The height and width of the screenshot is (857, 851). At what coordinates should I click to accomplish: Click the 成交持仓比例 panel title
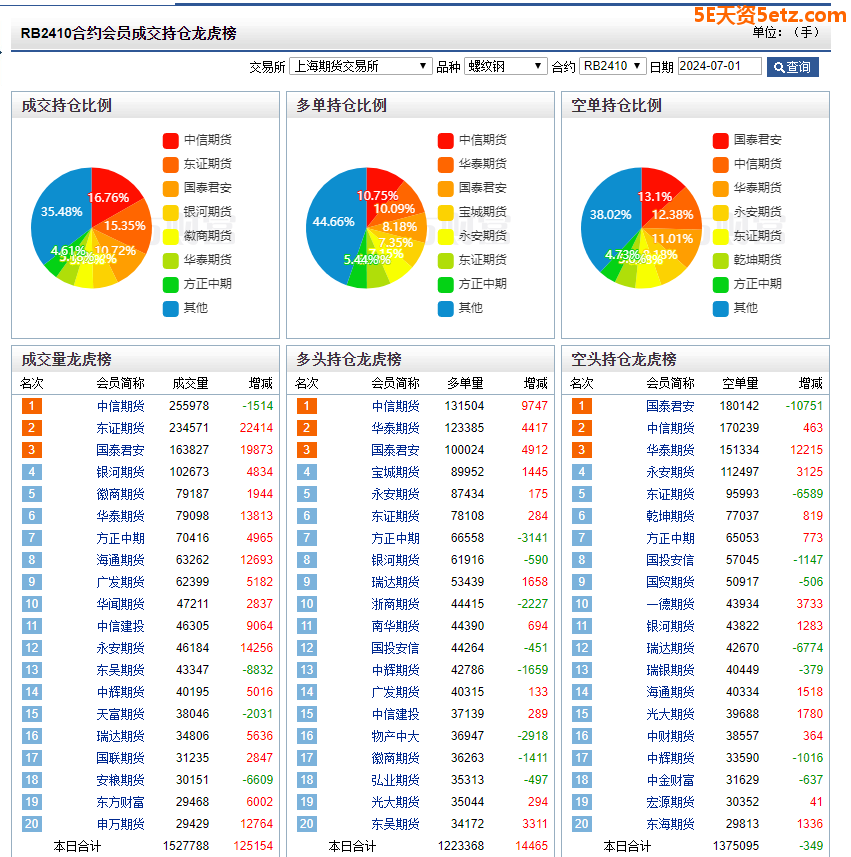pyautogui.click(x=67, y=105)
